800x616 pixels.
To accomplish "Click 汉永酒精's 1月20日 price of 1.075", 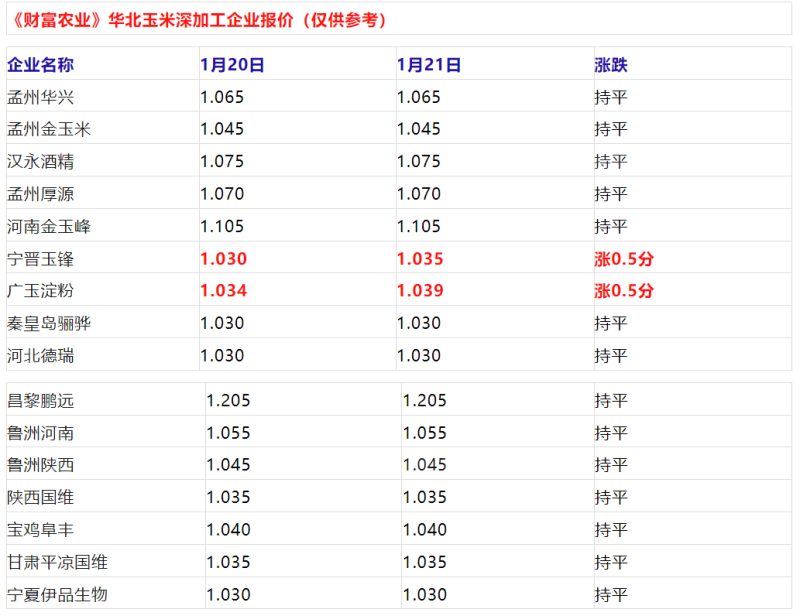I will point(222,162).
